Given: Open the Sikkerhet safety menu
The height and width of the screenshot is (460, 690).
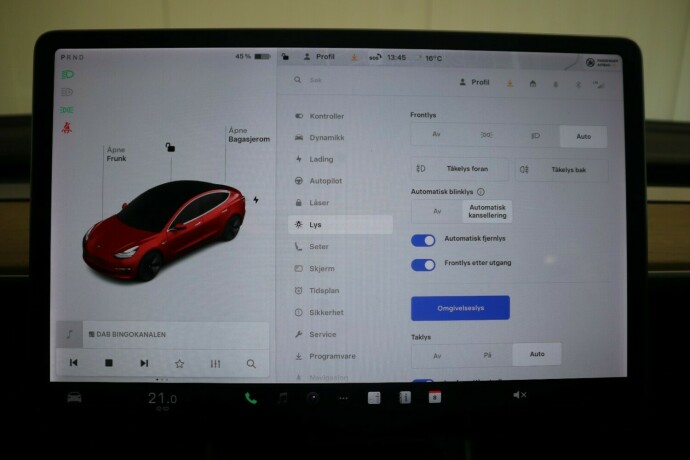Looking at the screenshot, I should tap(319, 313).
